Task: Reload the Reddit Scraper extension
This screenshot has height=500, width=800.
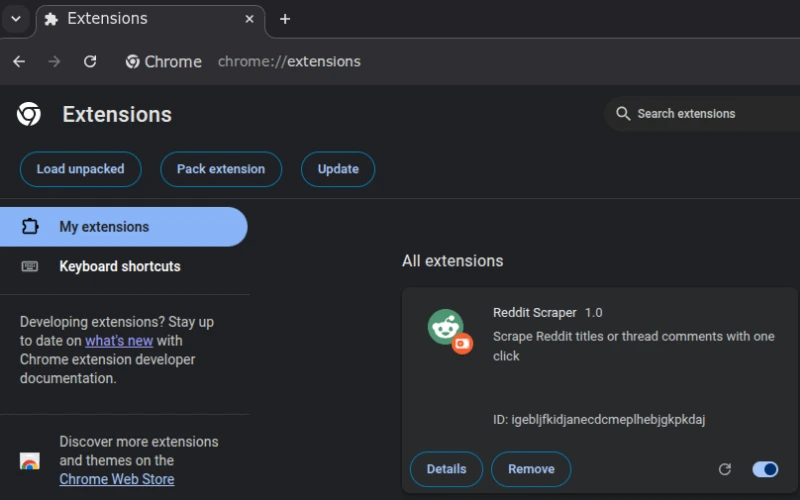Action: [x=725, y=469]
